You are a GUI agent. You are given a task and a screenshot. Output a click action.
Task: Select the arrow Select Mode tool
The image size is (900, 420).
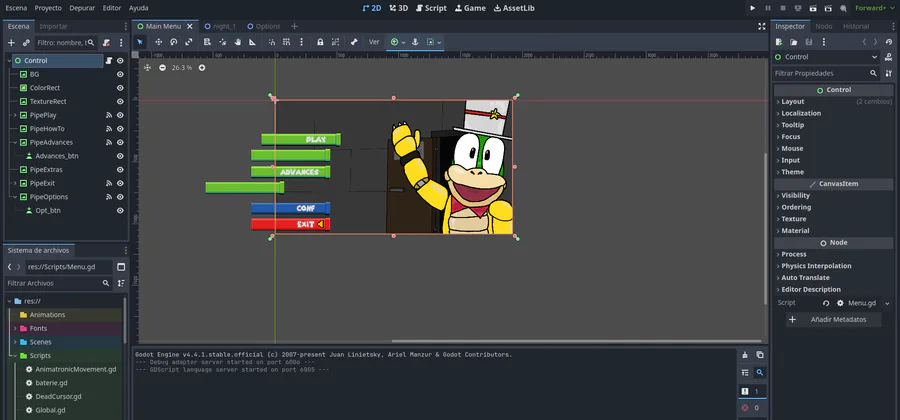tap(140, 42)
